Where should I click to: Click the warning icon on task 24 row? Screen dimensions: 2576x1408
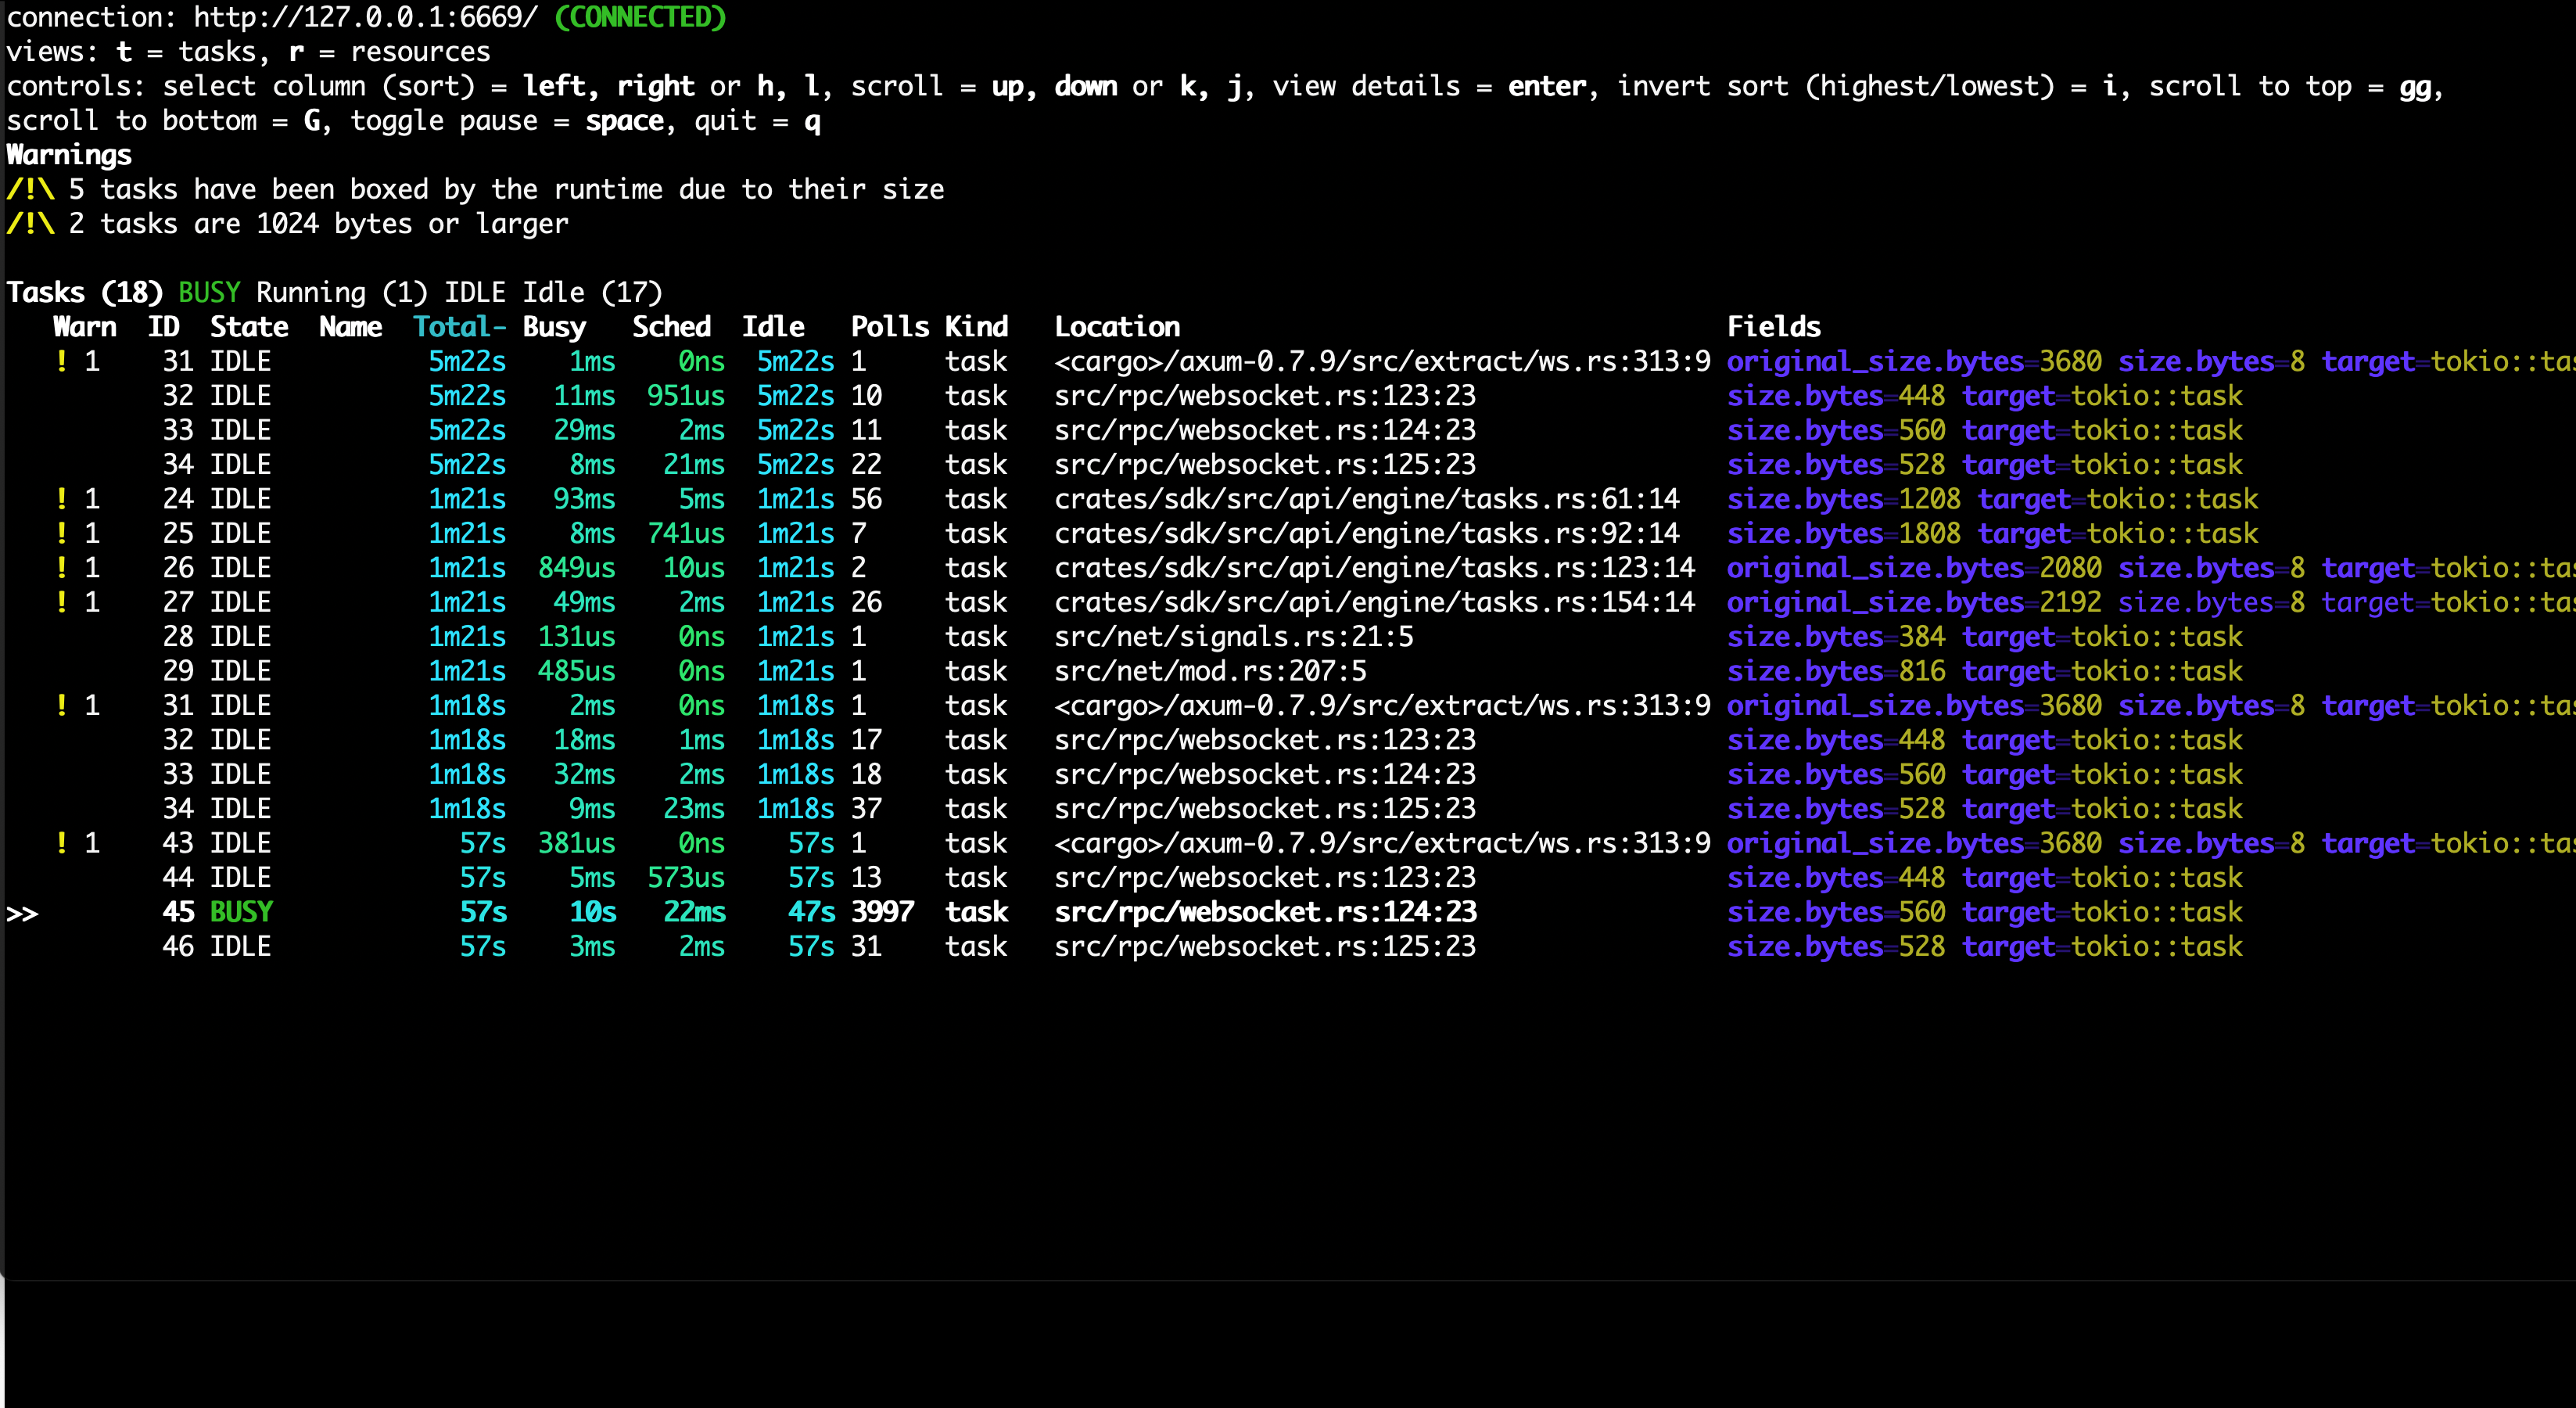(62, 499)
